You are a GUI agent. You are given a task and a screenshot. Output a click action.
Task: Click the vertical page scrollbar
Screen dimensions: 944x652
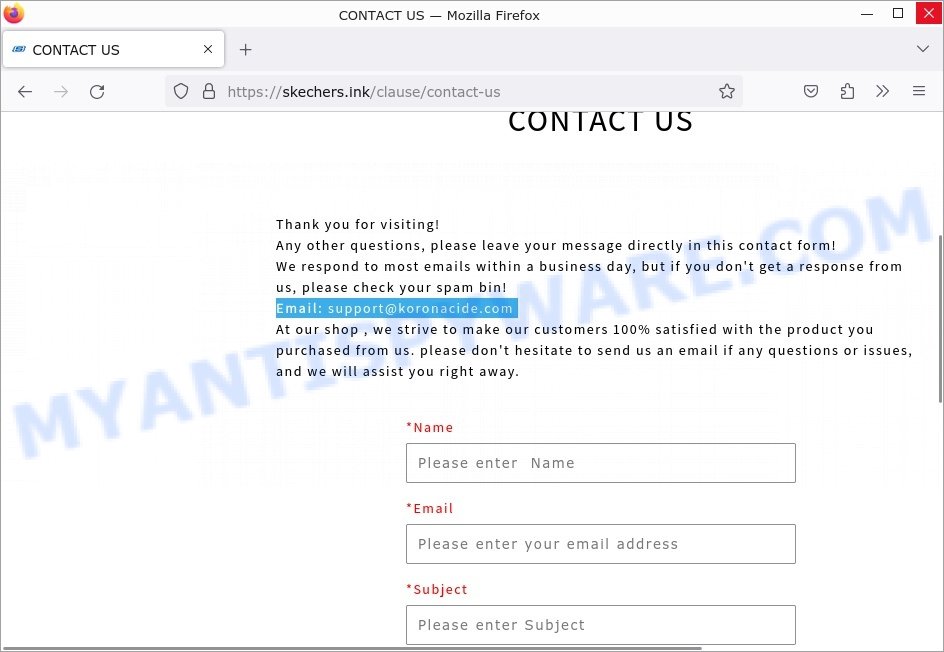coord(940,319)
